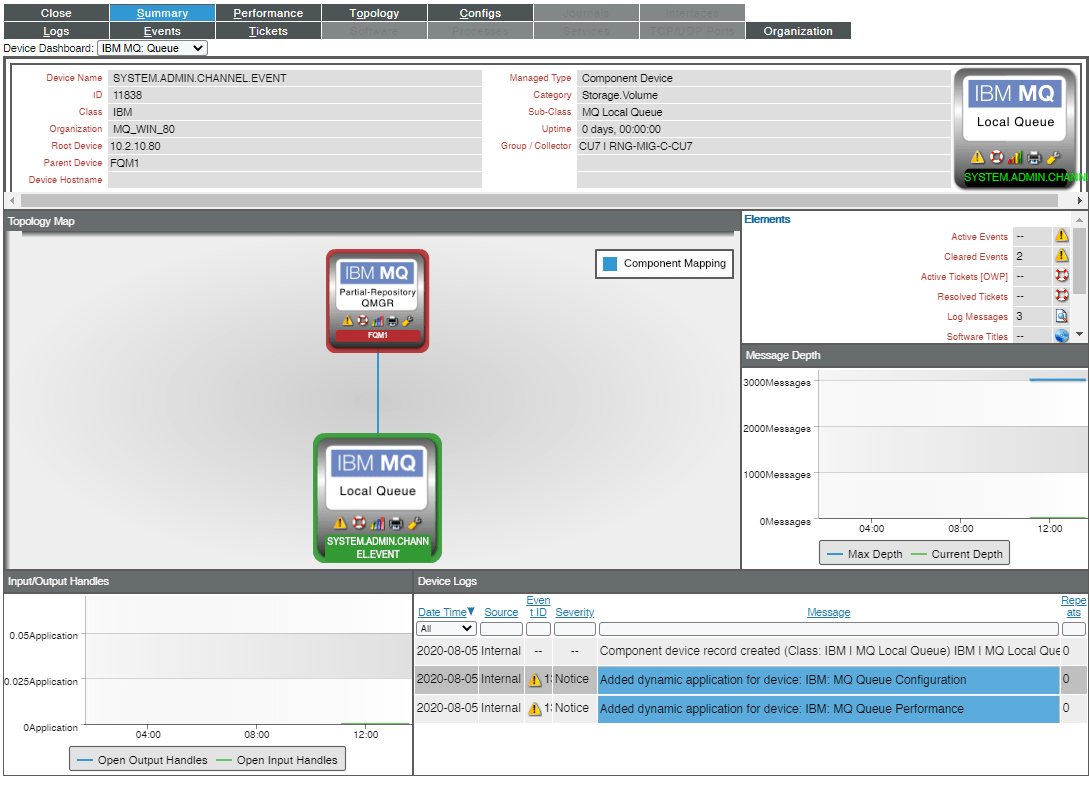Click the Elements heading link

coord(767,219)
